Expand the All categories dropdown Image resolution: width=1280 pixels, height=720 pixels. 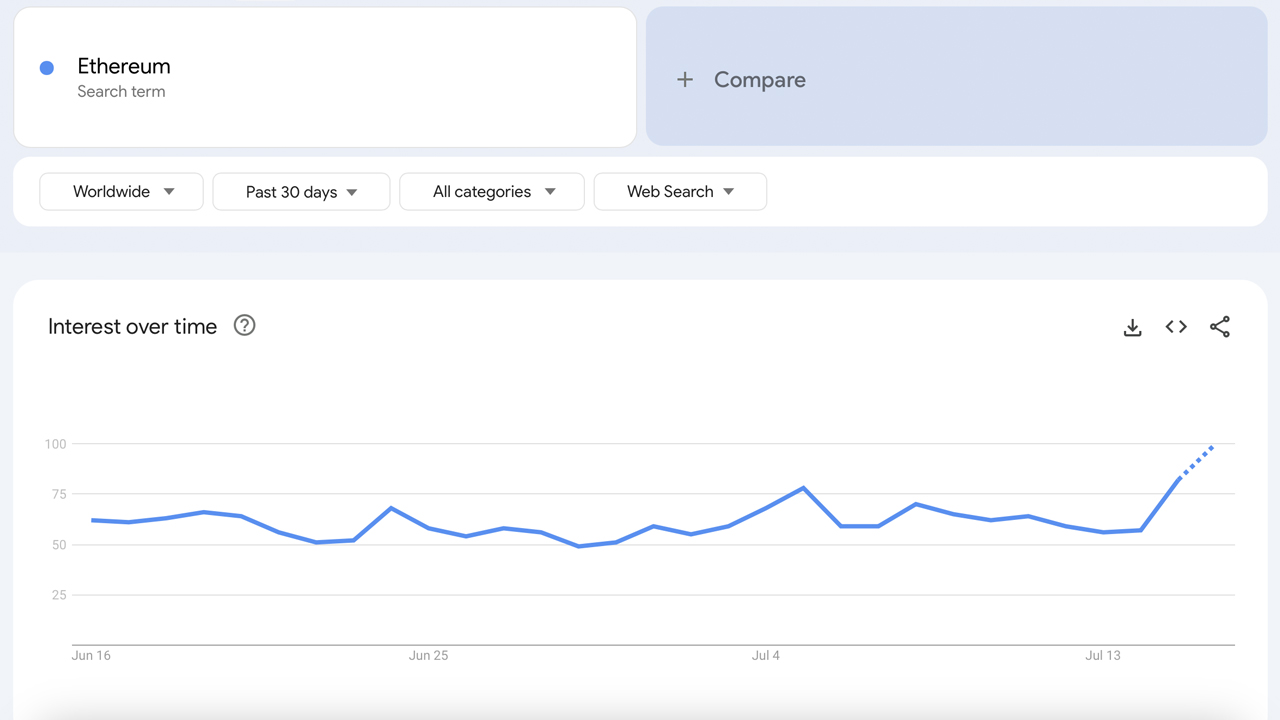click(491, 191)
